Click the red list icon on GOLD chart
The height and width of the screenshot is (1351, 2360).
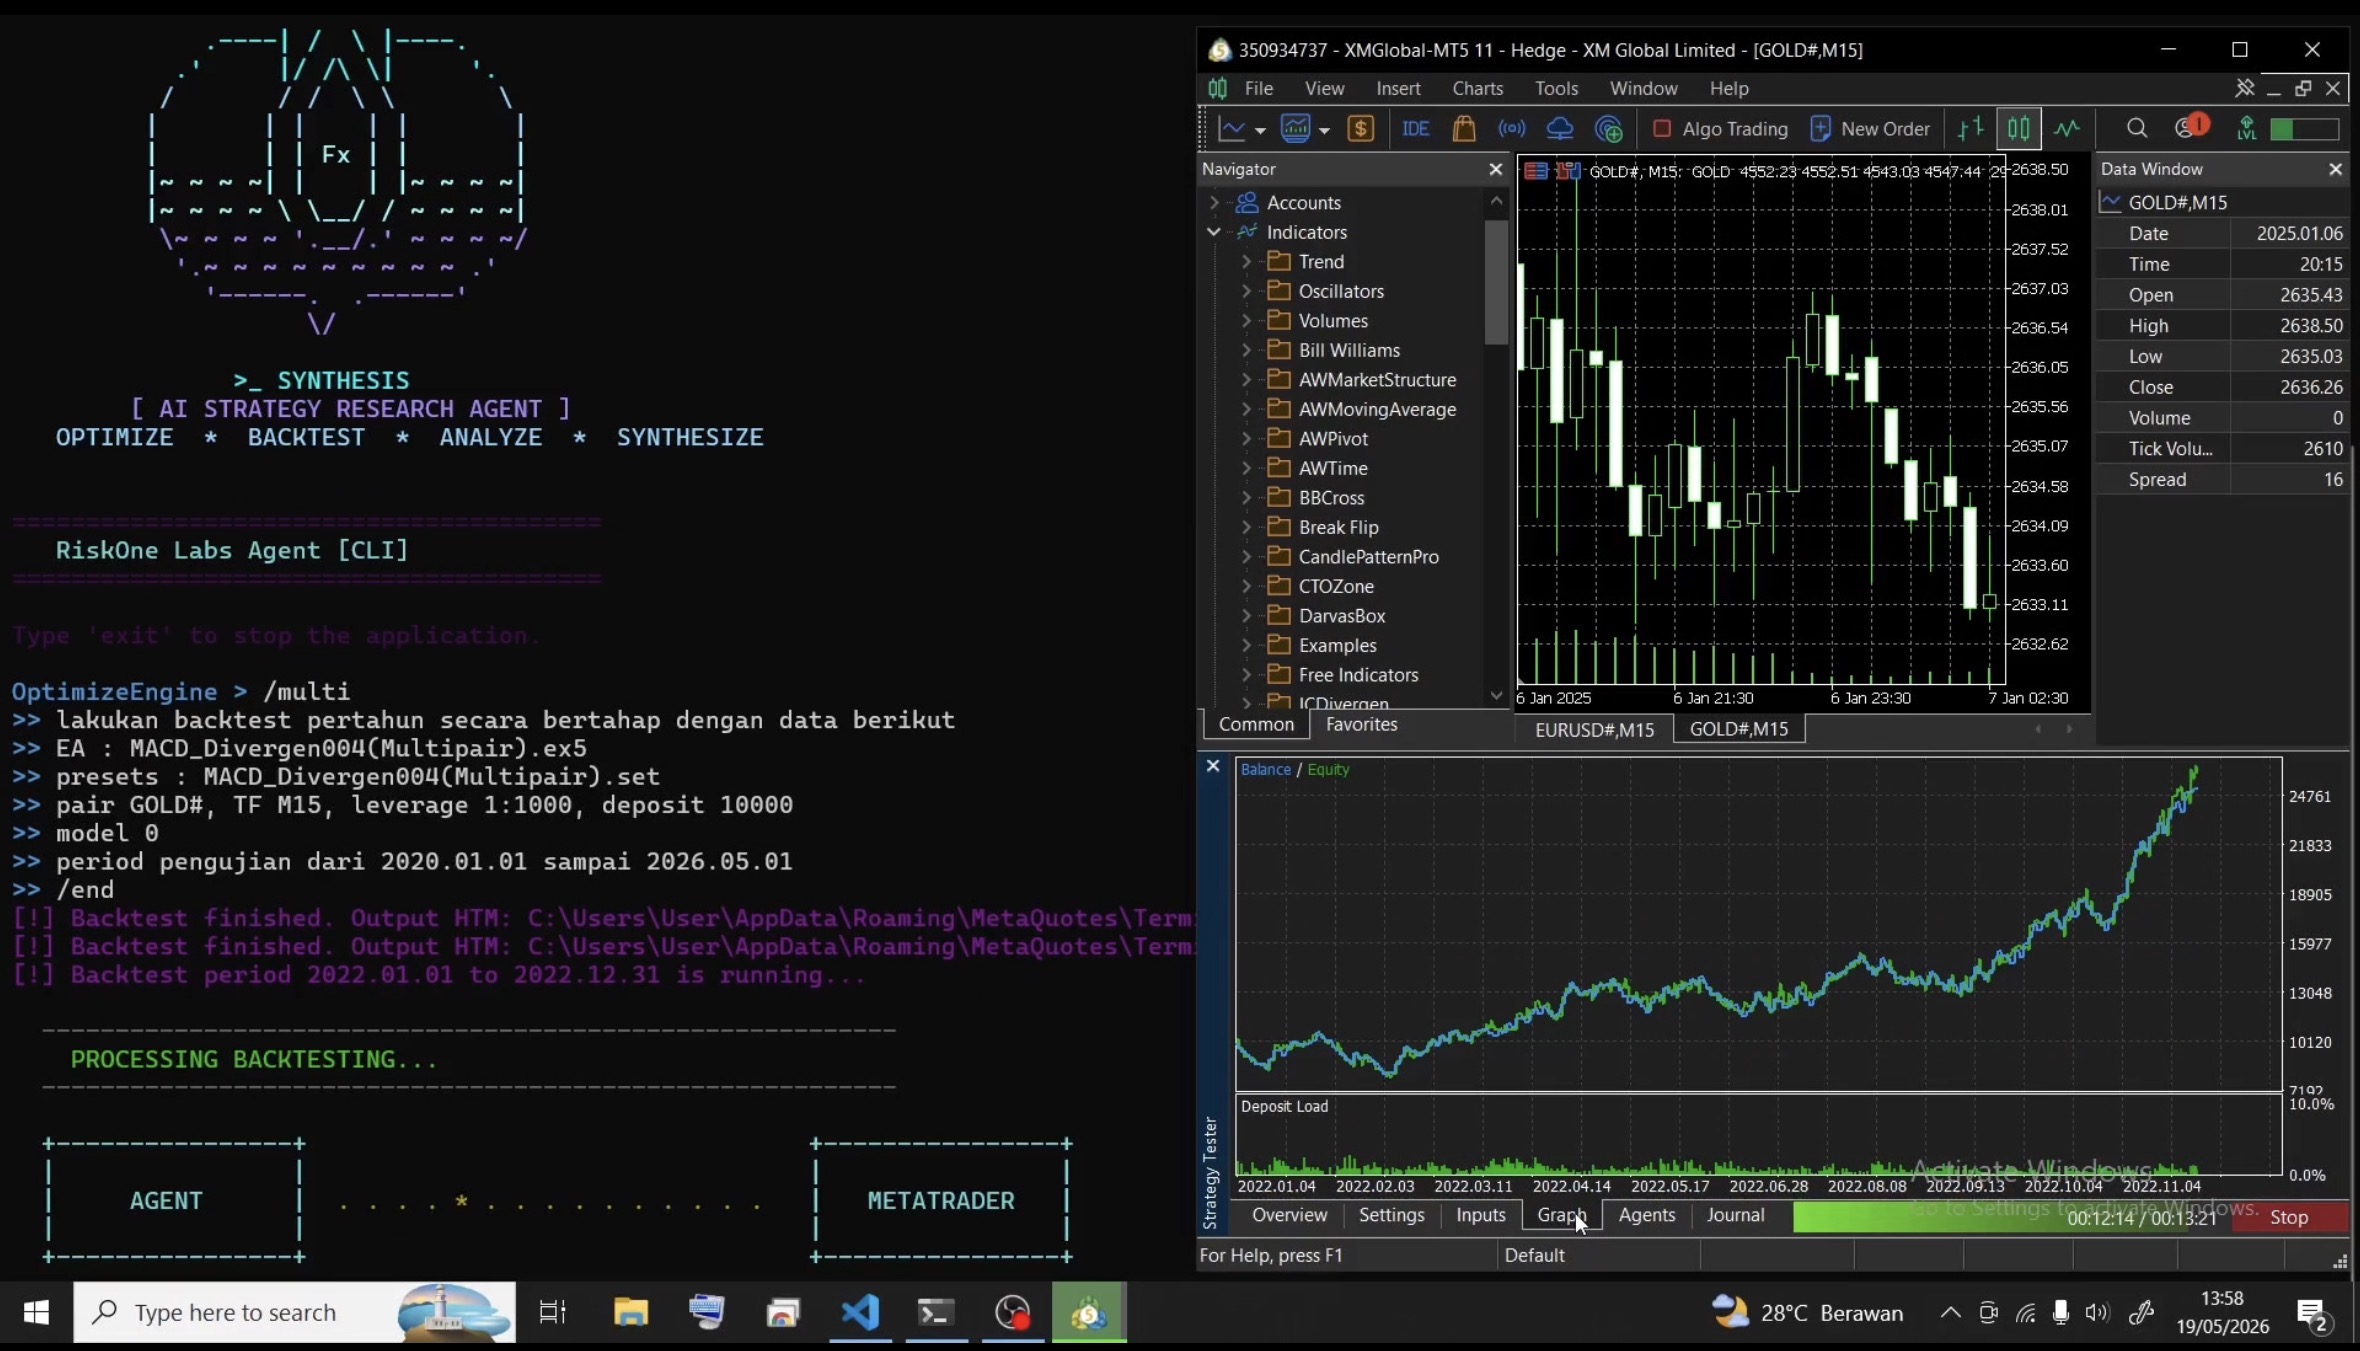(1535, 171)
